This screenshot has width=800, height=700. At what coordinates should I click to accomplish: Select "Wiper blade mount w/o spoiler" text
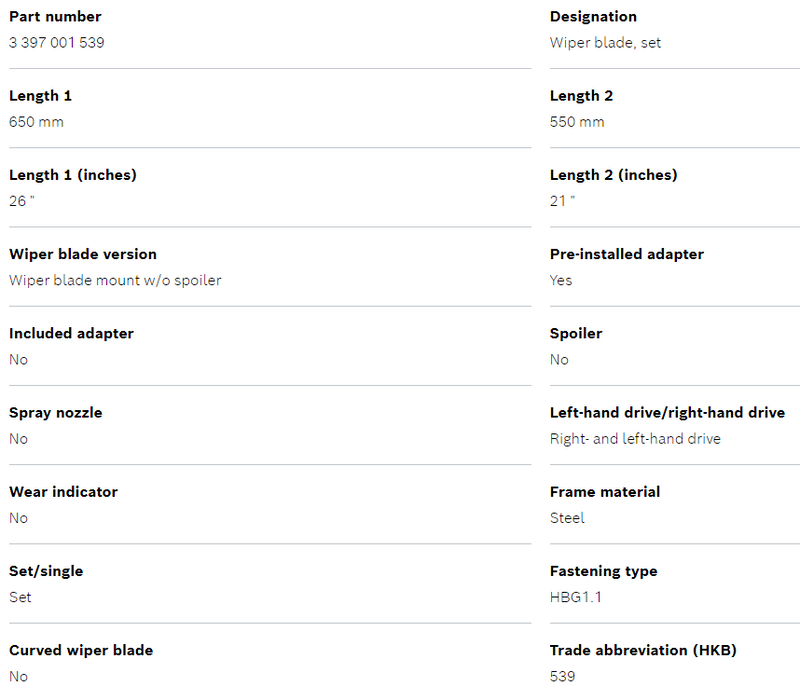pos(115,280)
